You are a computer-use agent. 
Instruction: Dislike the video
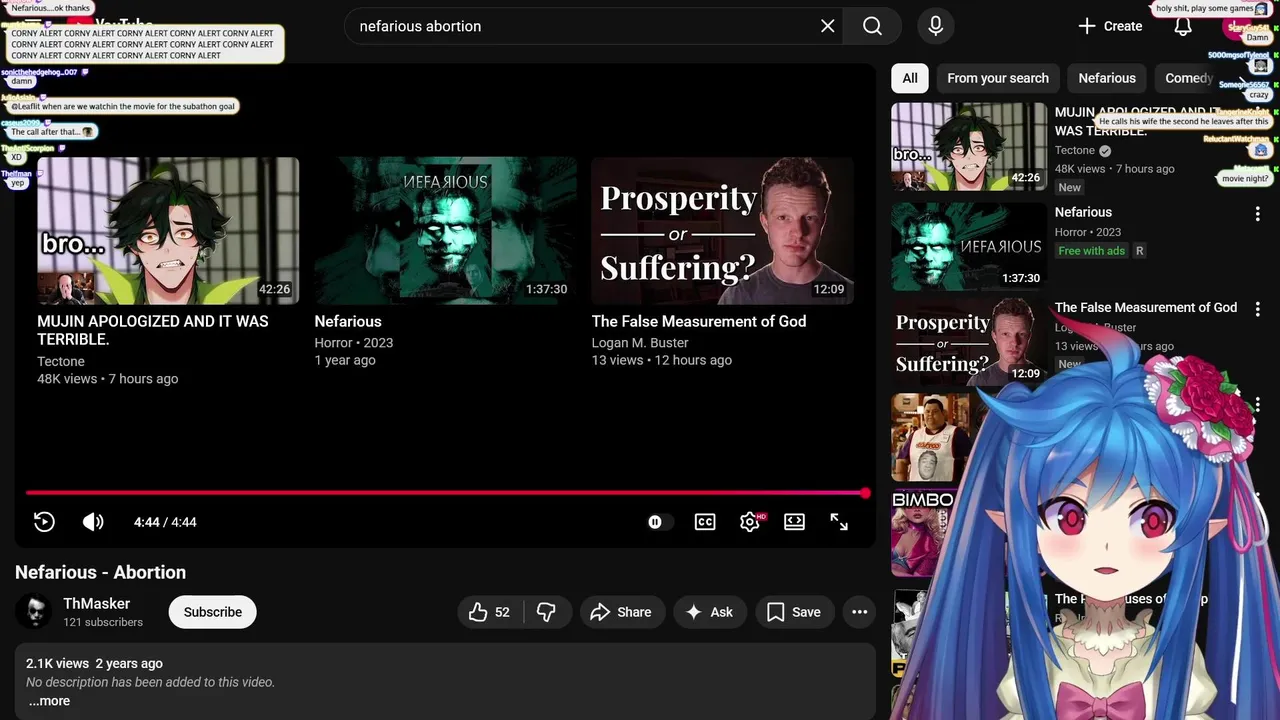(546, 612)
